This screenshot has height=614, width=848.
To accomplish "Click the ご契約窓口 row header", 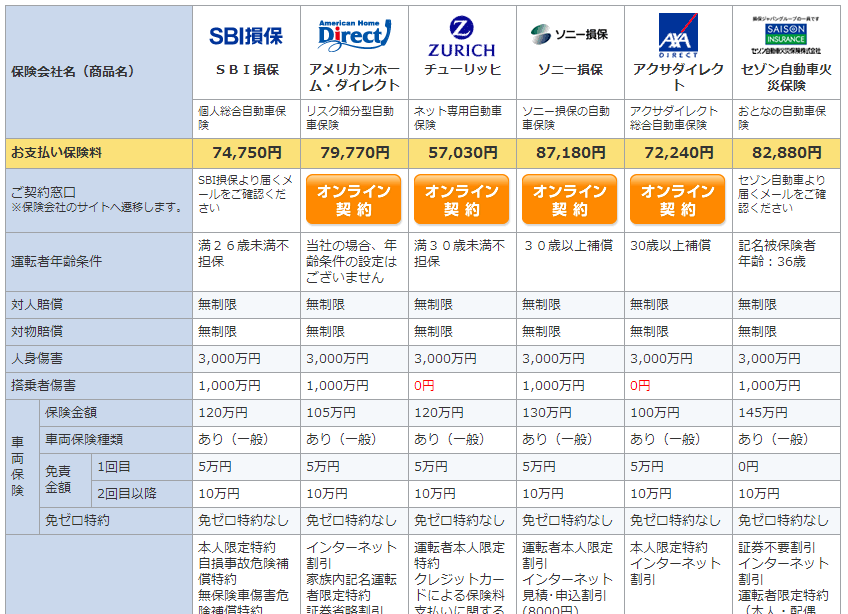I will click(99, 201).
